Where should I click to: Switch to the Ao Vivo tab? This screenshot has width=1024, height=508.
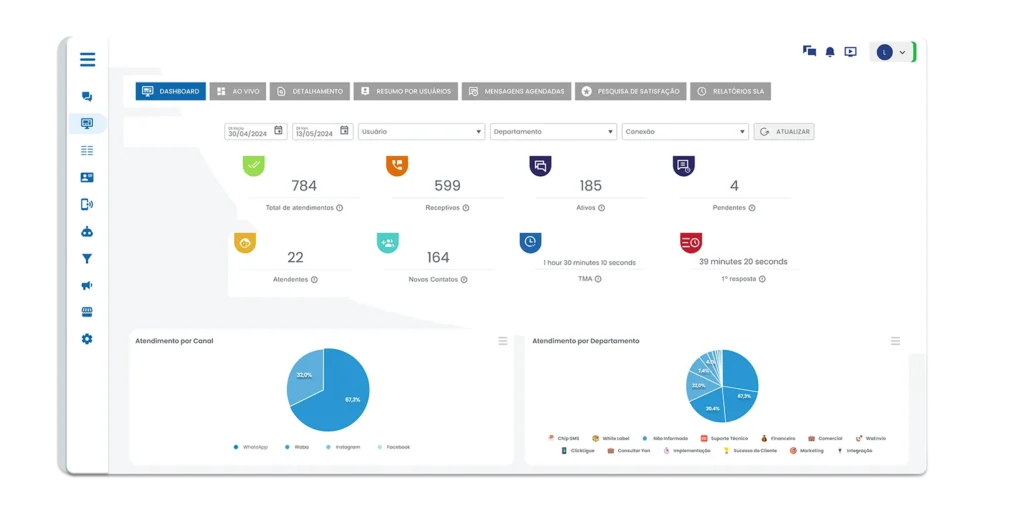pyautogui.click(x=238, y=91)
